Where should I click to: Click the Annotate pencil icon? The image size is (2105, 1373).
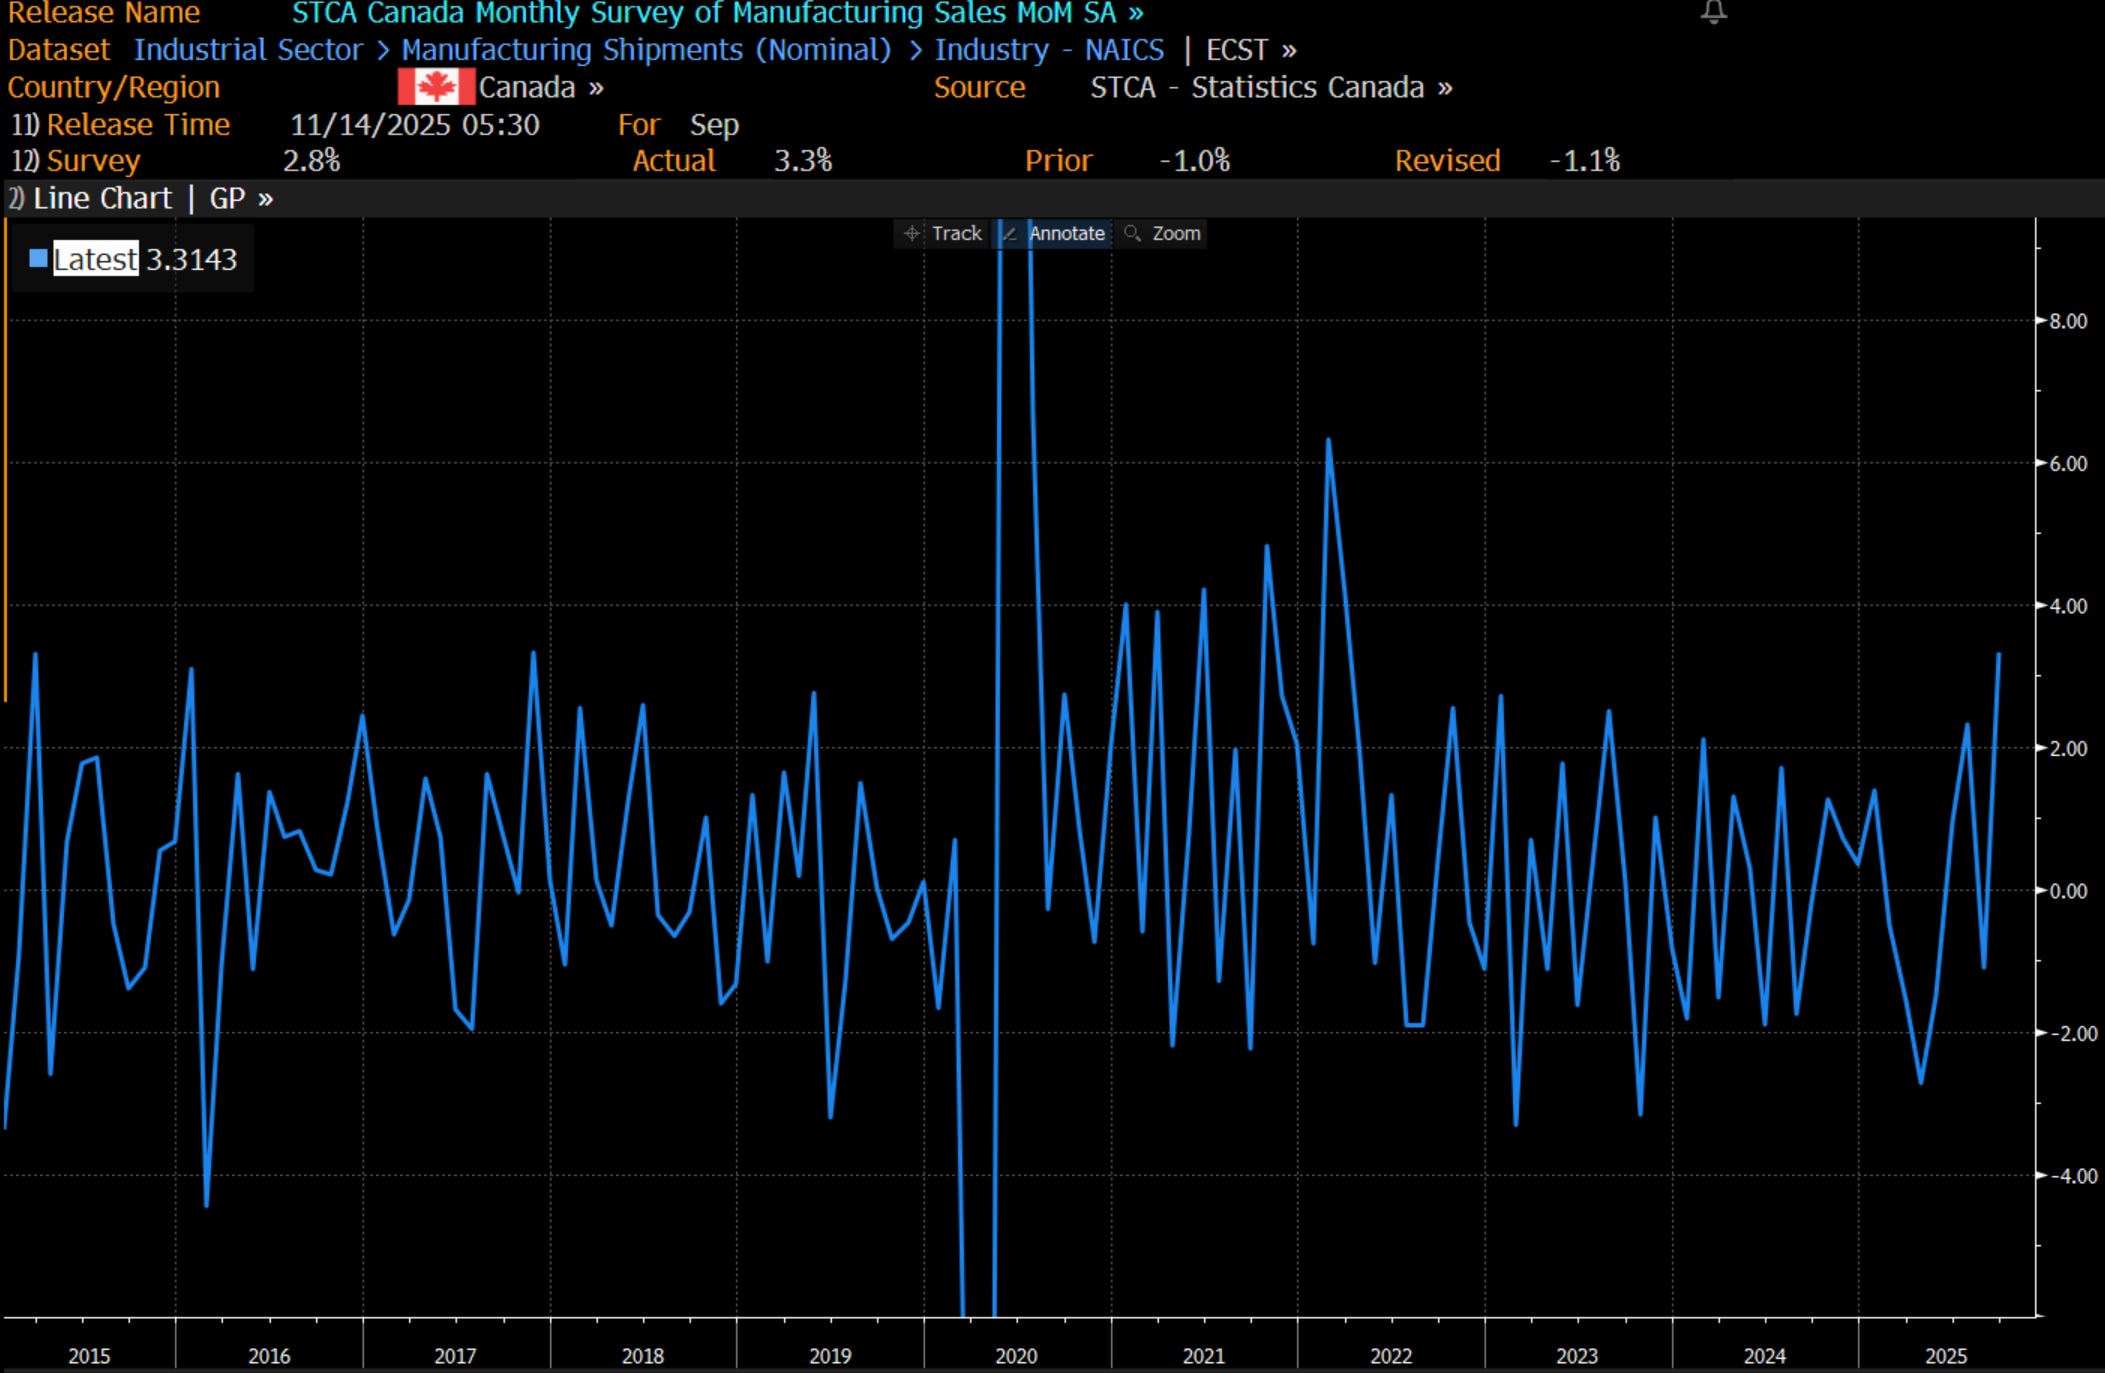(x=1009, y=234)
